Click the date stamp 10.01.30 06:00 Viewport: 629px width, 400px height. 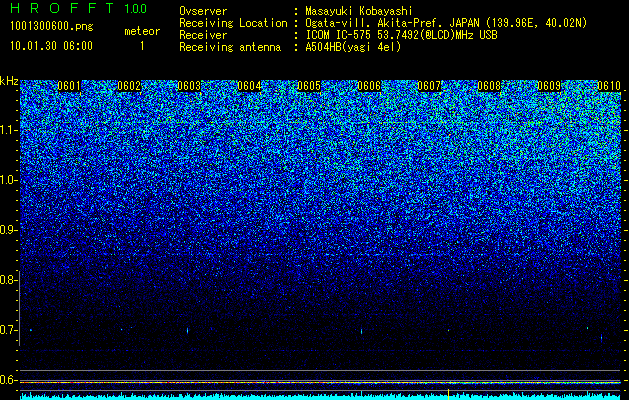pyautogui.click(x=51, y=46)
